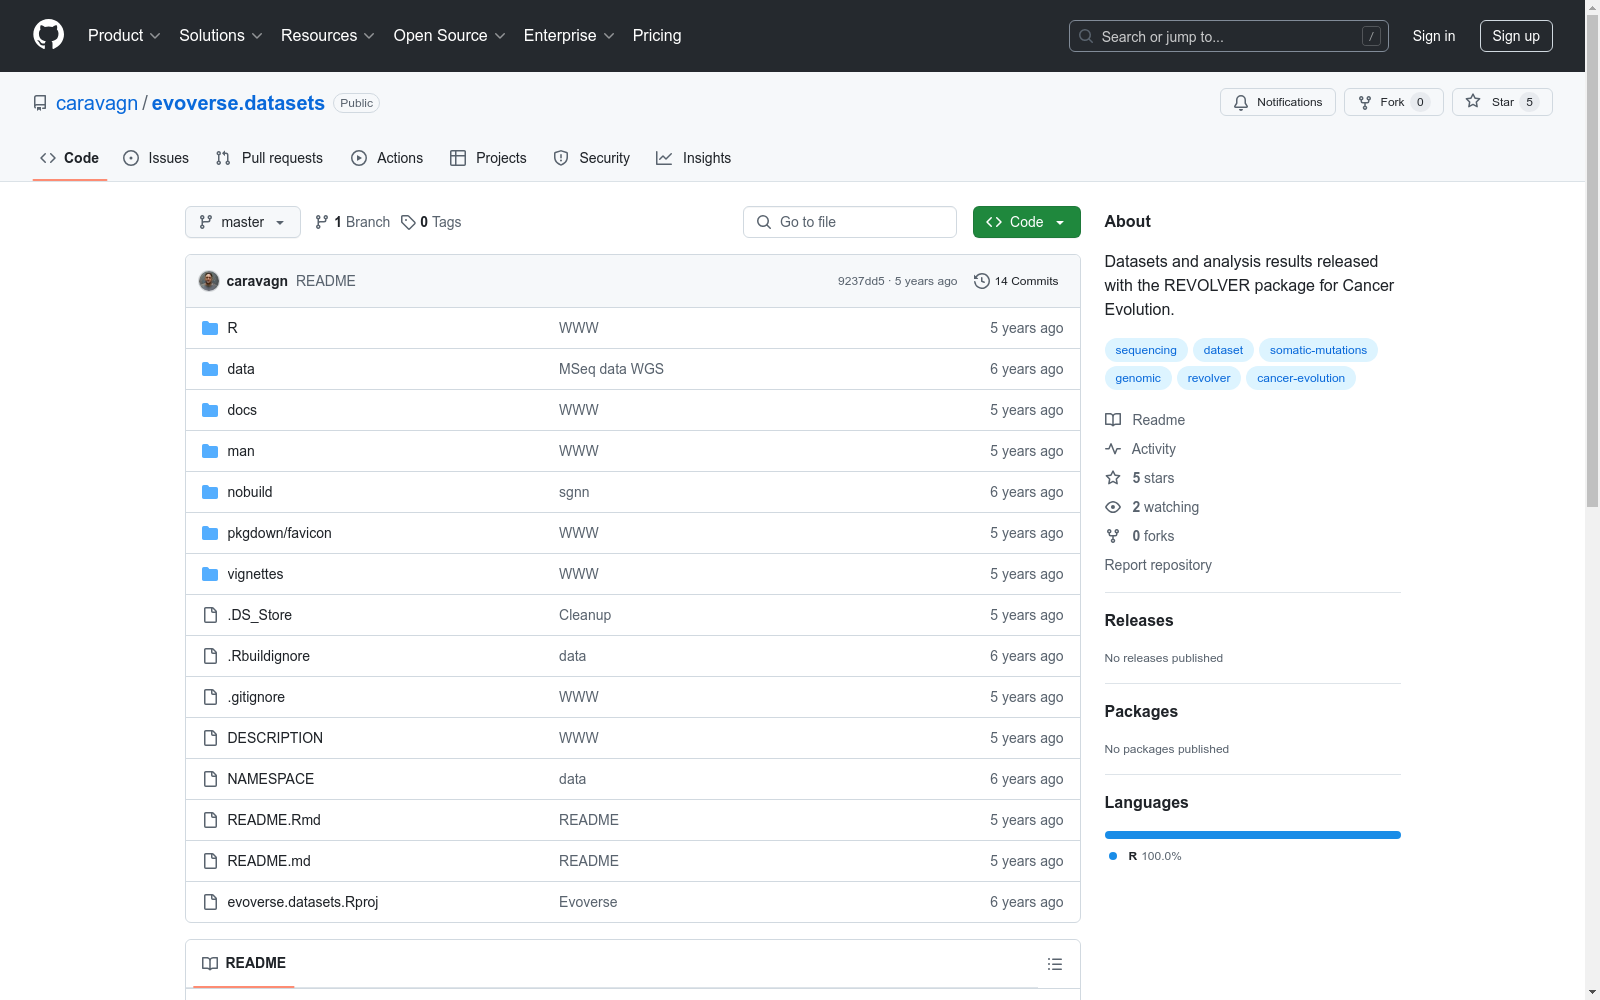Image resolution: width=1600 pixels, height=1000 pixels.
Task: Select the cancer-evolution topic tag
Action: pos(1301,378)
